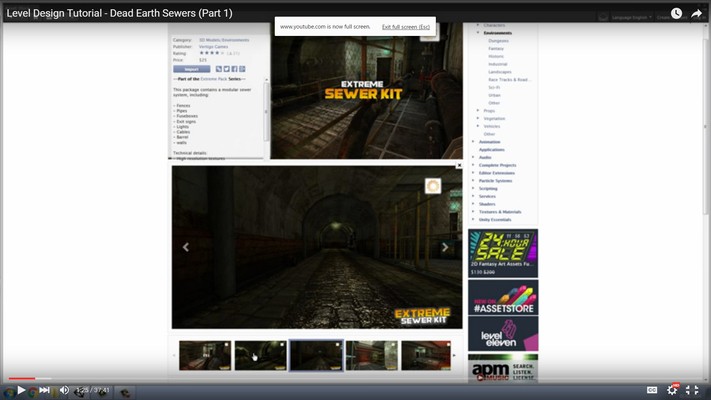
Task: Play the YouTube video
Action: coord(21,390)
